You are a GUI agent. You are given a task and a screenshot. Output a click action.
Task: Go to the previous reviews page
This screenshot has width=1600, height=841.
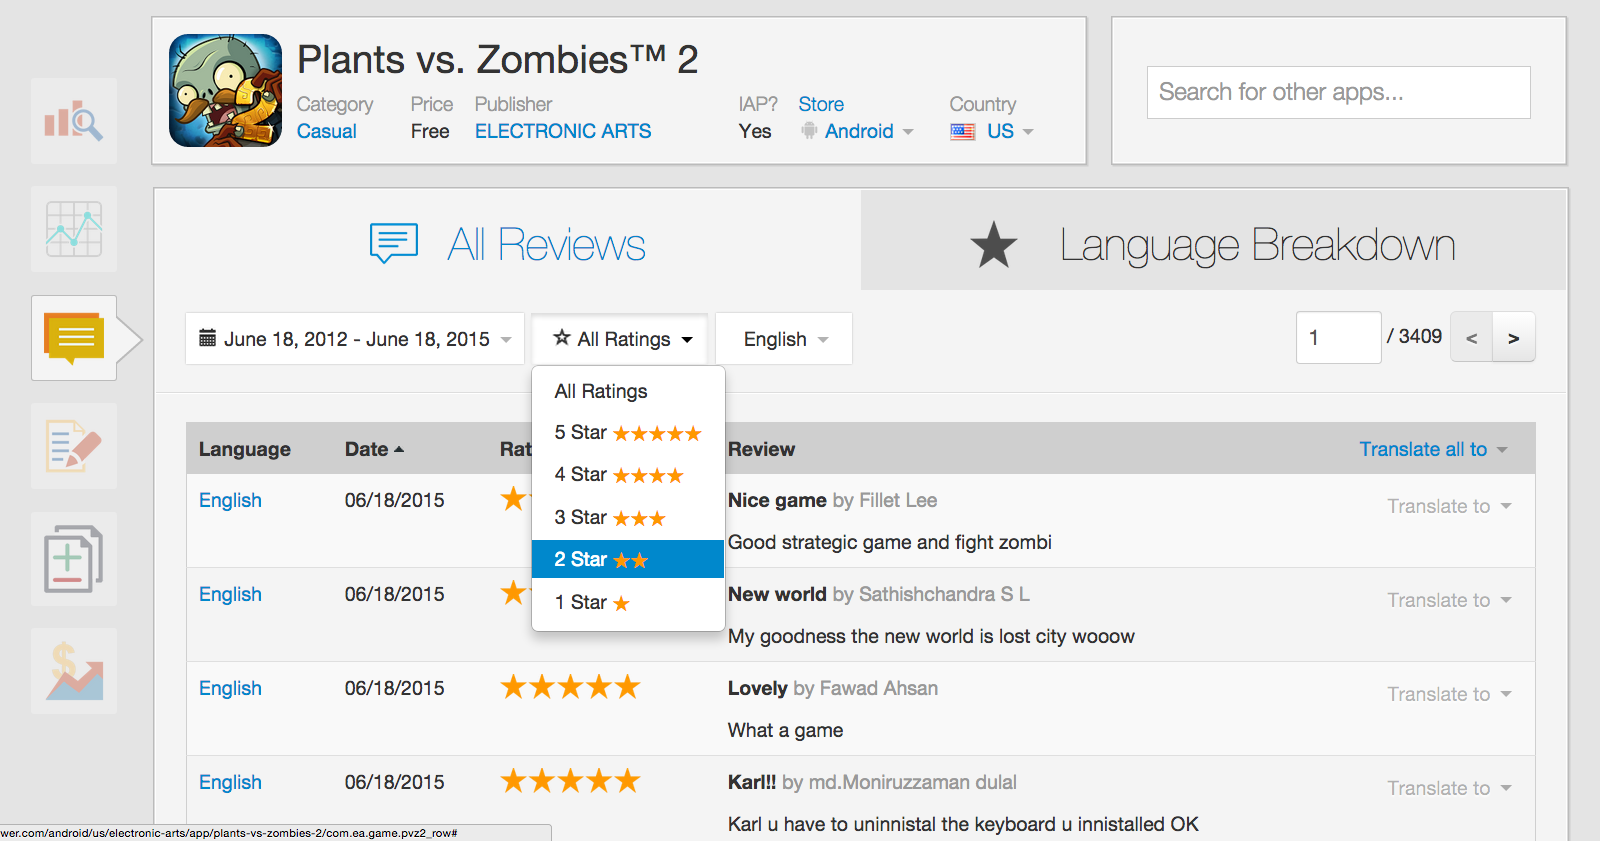point(1472,338)
